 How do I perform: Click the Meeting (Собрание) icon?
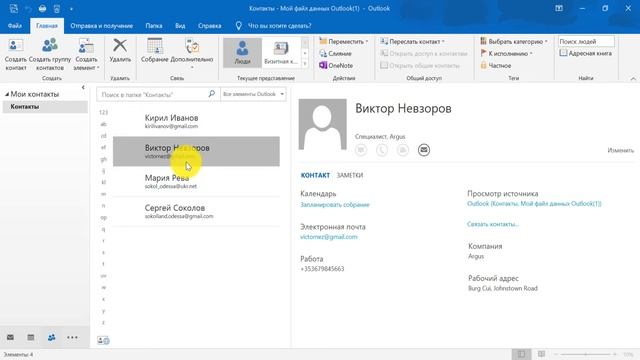[155, 51]
